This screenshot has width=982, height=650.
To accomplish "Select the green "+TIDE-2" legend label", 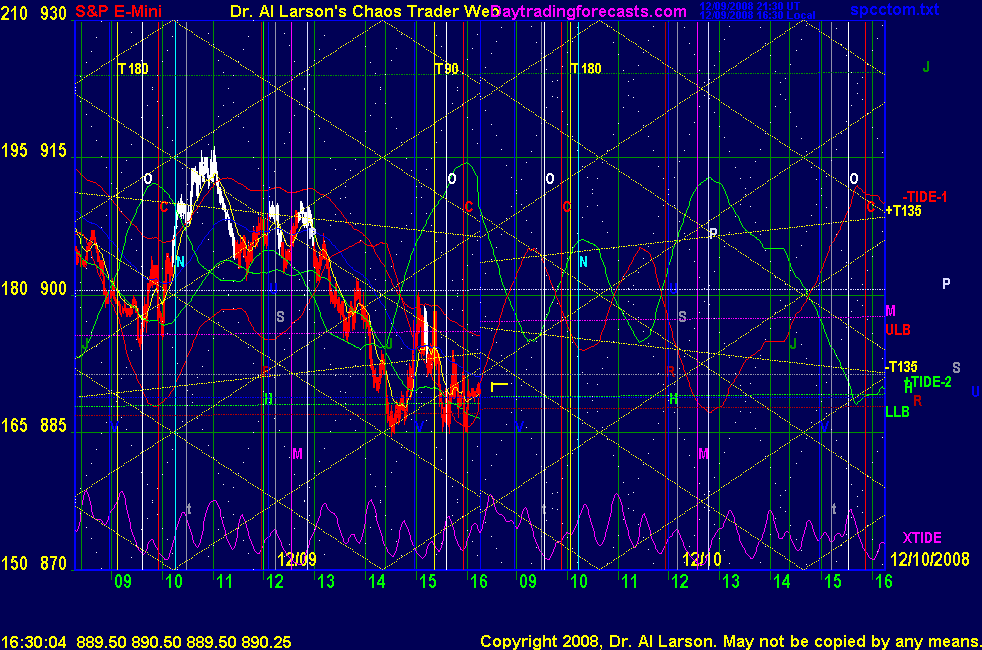I will point(928,382).
